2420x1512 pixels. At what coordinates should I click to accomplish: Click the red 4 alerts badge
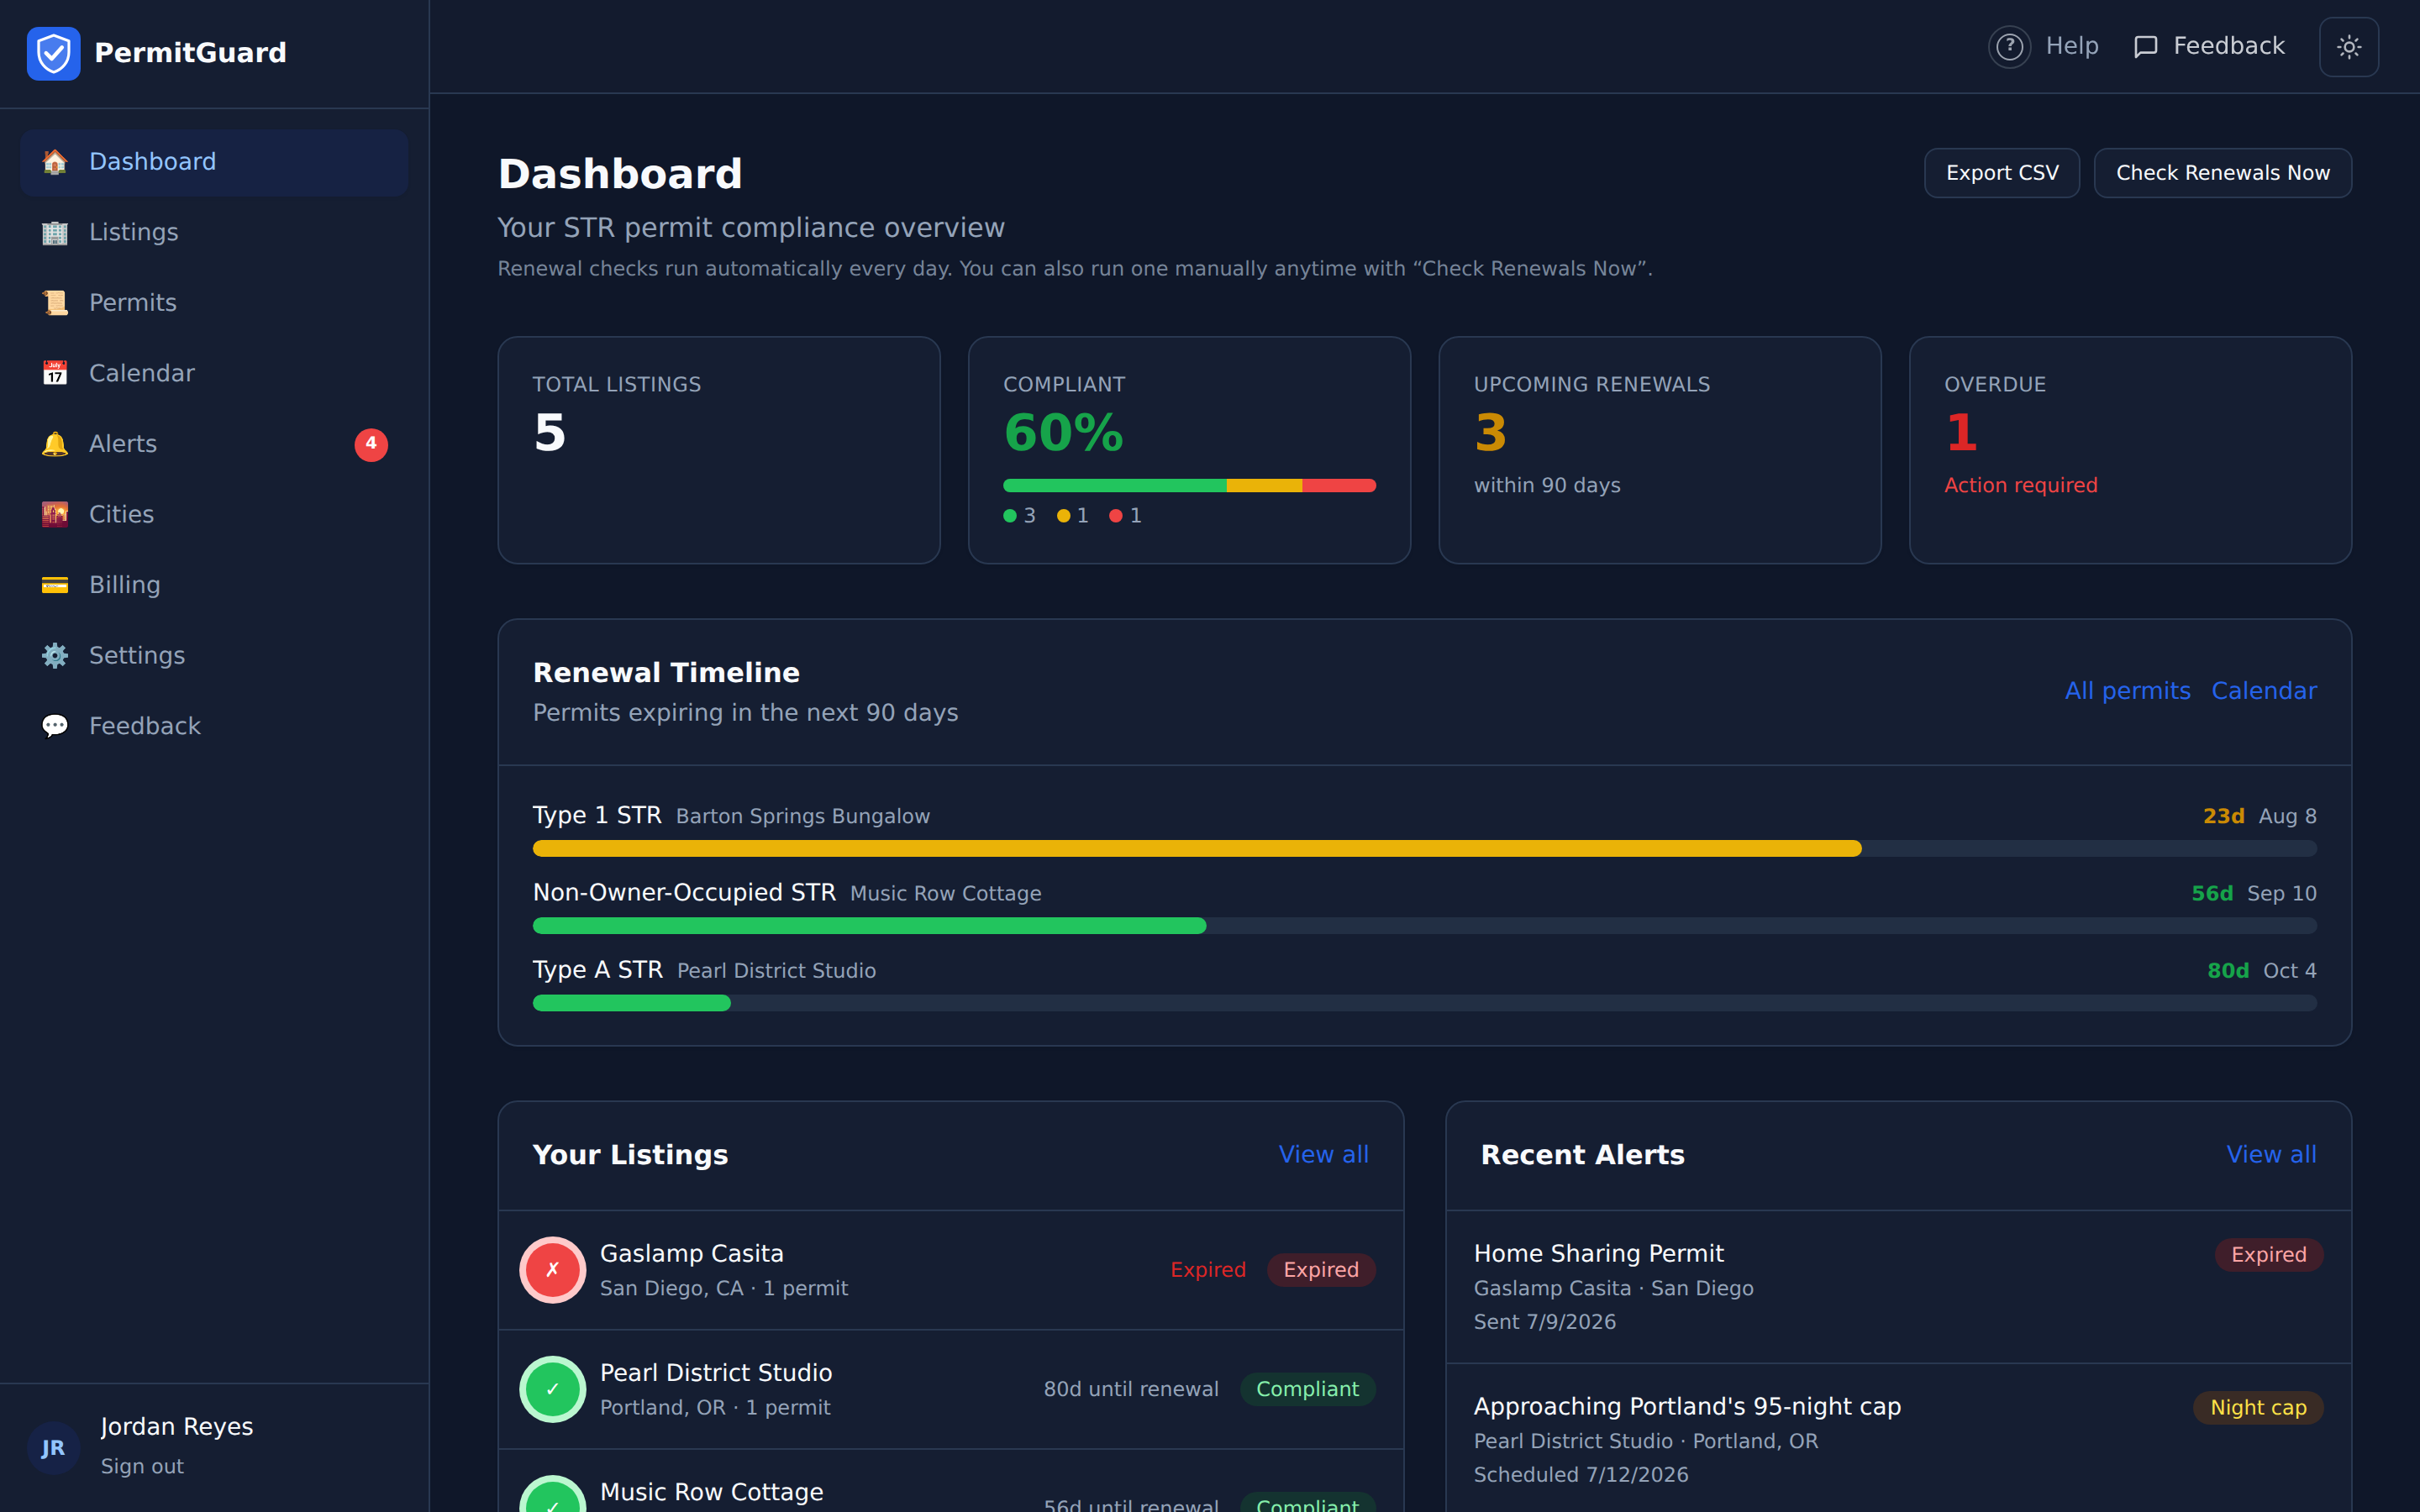(371, 444)
